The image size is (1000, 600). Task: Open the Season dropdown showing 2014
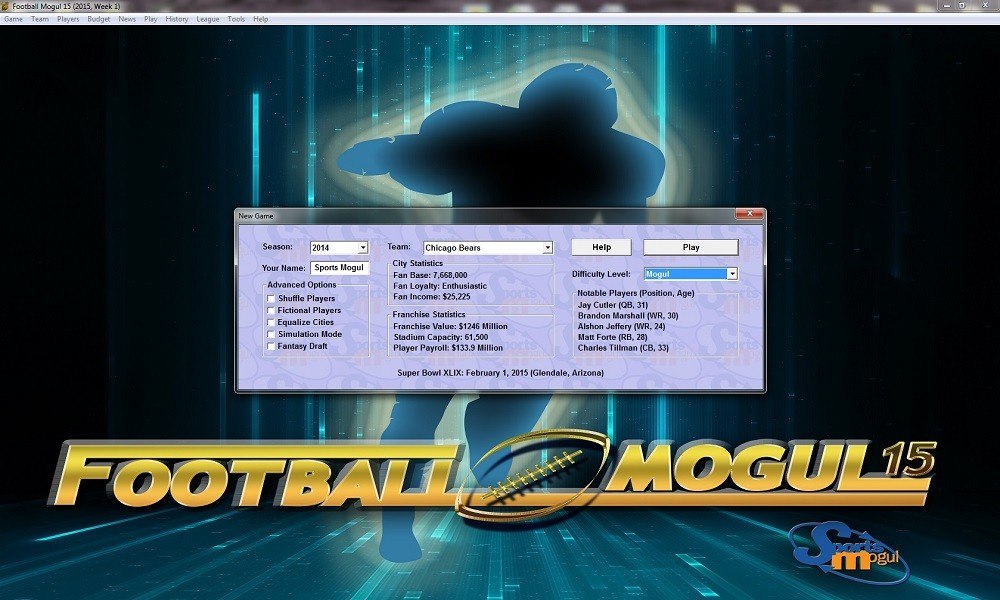(364, 247)
